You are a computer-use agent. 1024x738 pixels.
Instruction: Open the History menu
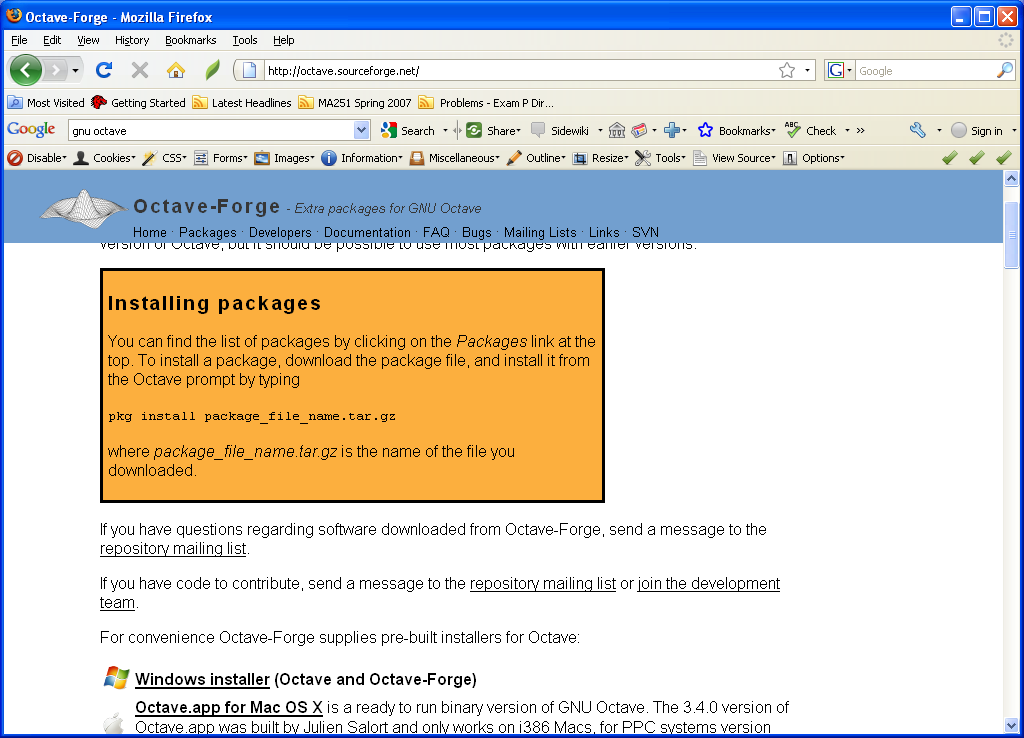tap(132, 40)
